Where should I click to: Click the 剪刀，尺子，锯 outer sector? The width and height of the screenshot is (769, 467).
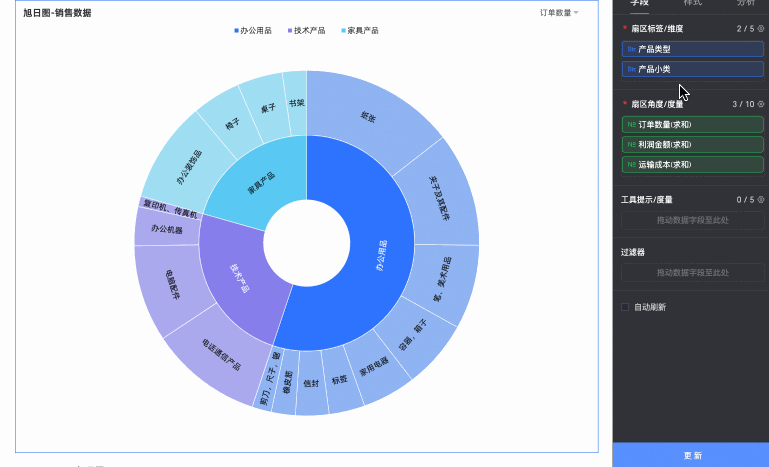pyautogui.click(x=269, y=378)
